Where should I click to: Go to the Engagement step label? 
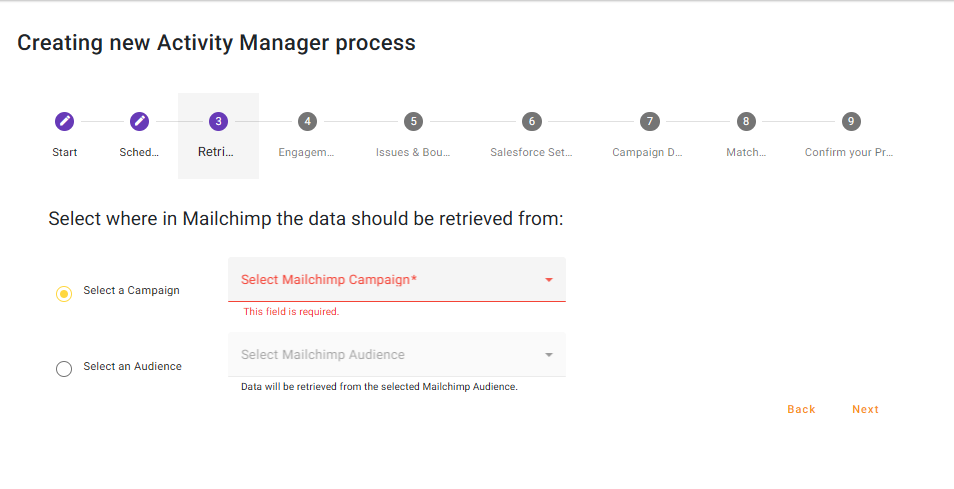[x=306, y=153]
